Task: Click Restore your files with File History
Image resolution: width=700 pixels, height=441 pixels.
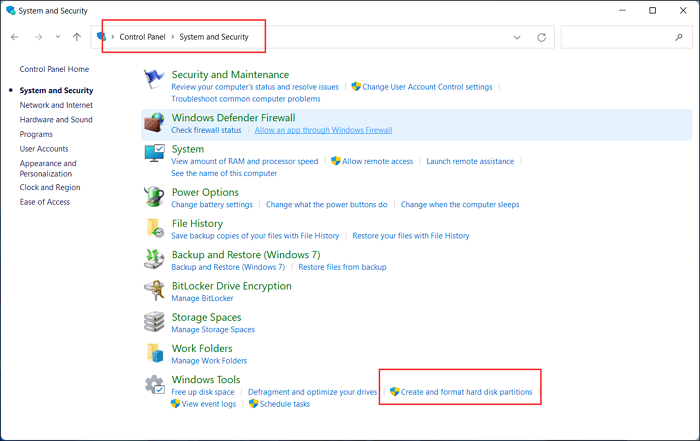Action: [411, 236]
